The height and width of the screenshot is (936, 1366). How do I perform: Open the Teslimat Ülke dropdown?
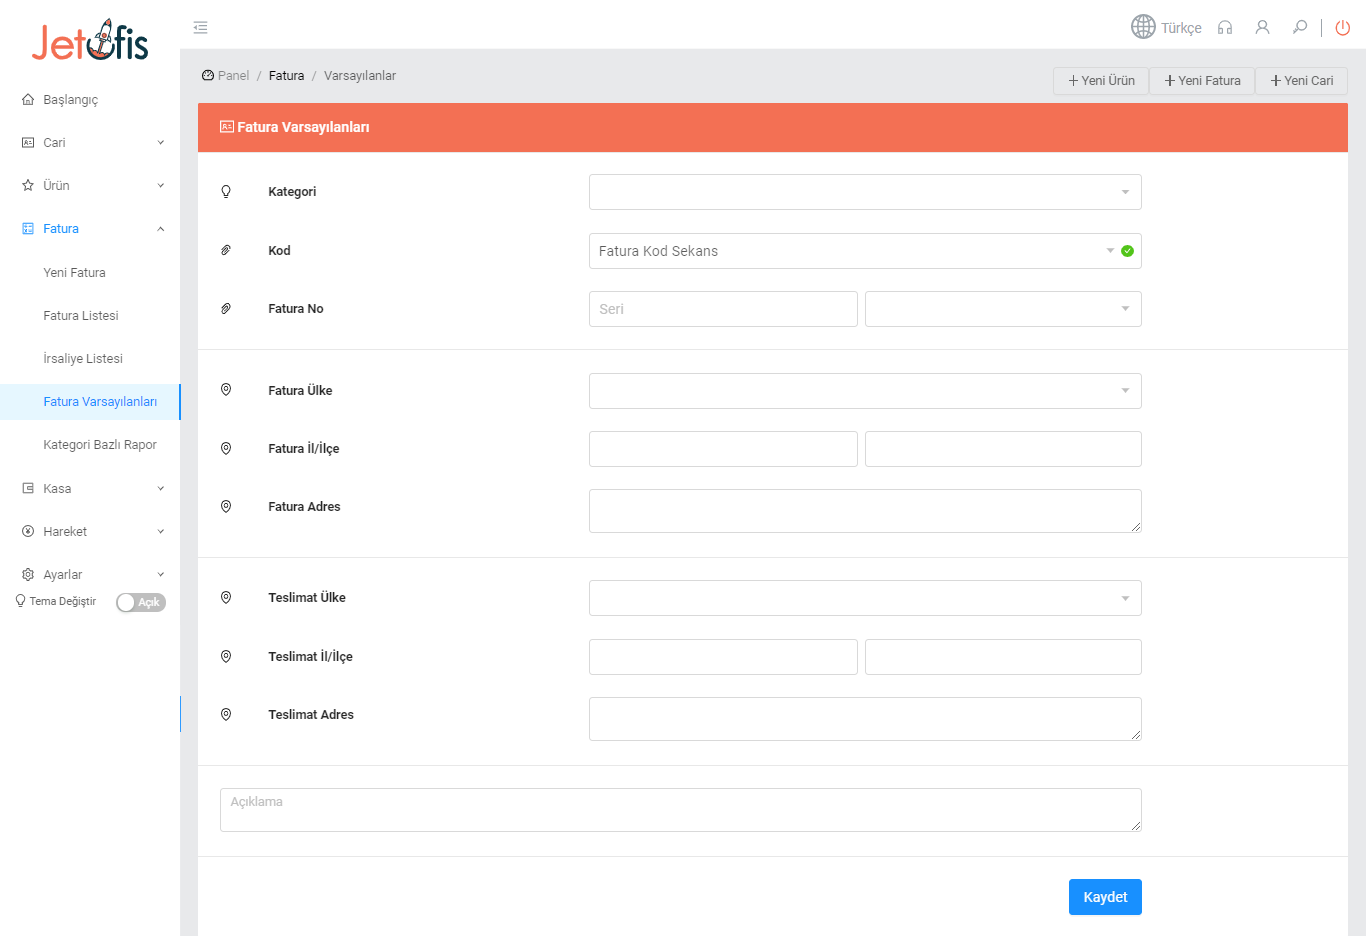[865, 598]
